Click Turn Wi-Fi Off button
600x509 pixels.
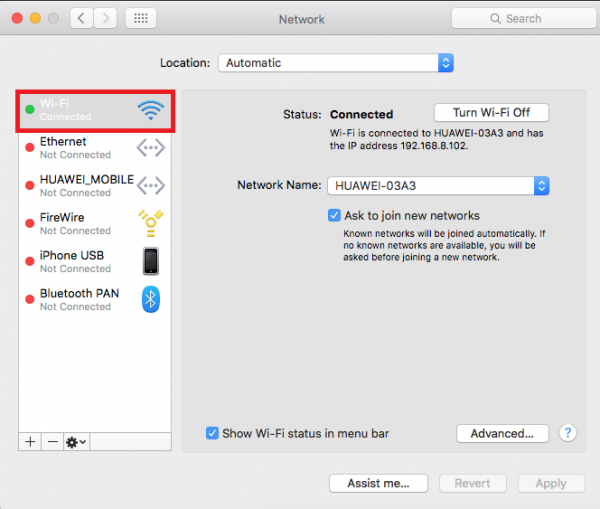pyautogui.click(x=491, y=113)
